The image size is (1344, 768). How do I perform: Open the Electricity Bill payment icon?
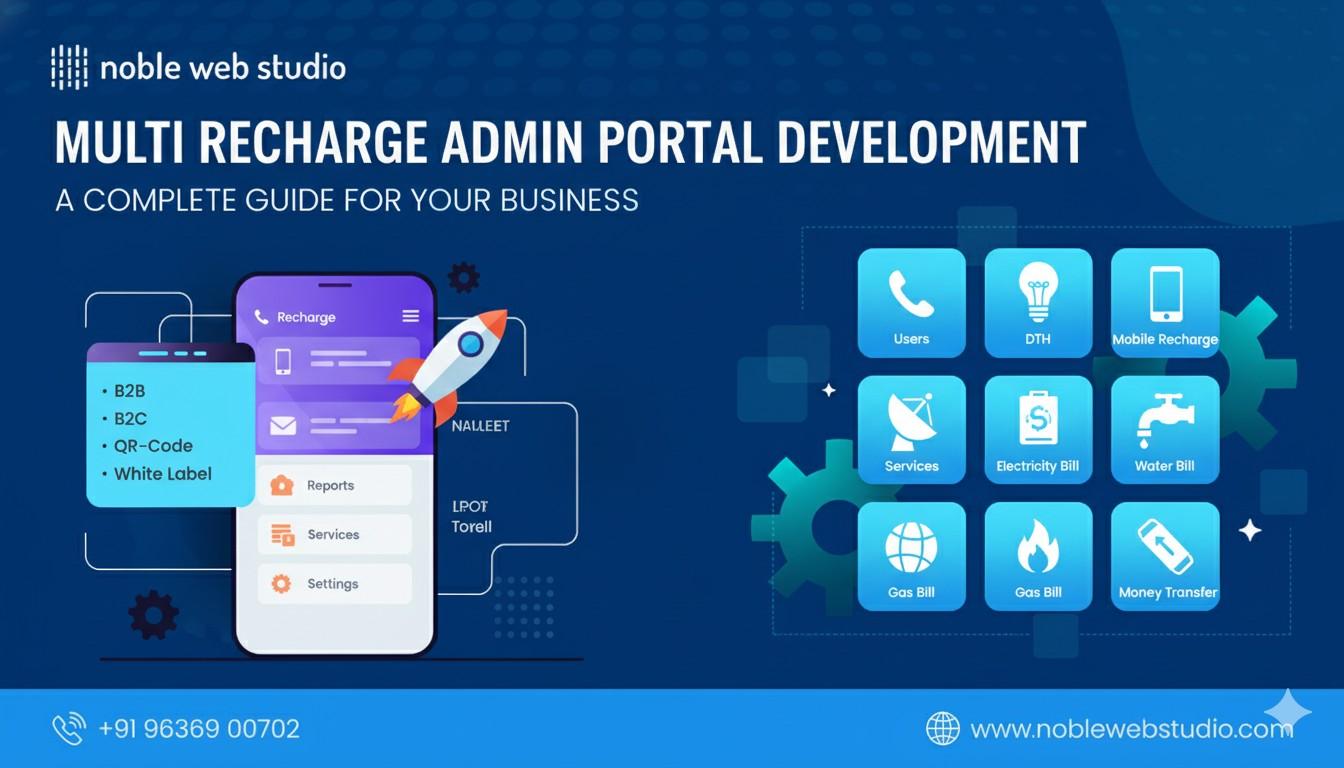[x=1038, y=429]
